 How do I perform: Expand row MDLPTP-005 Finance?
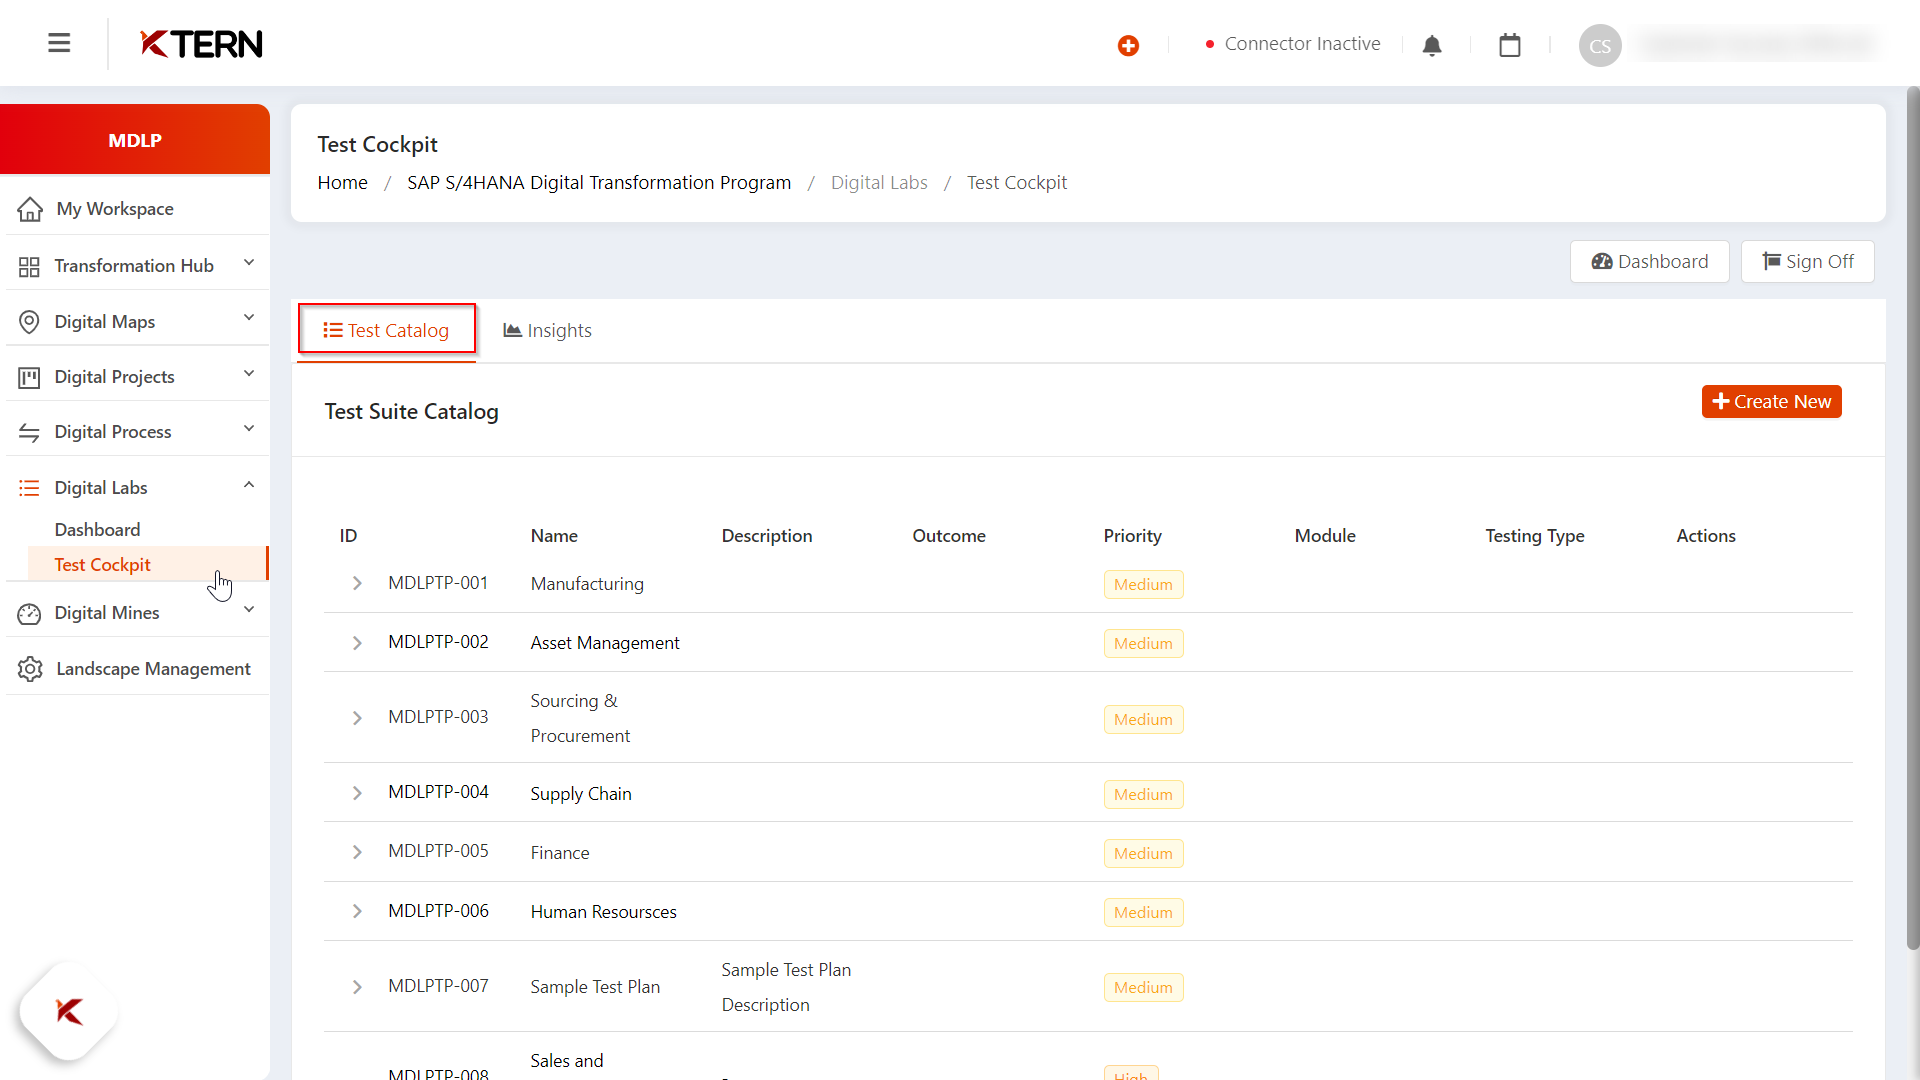coord(357,852)
